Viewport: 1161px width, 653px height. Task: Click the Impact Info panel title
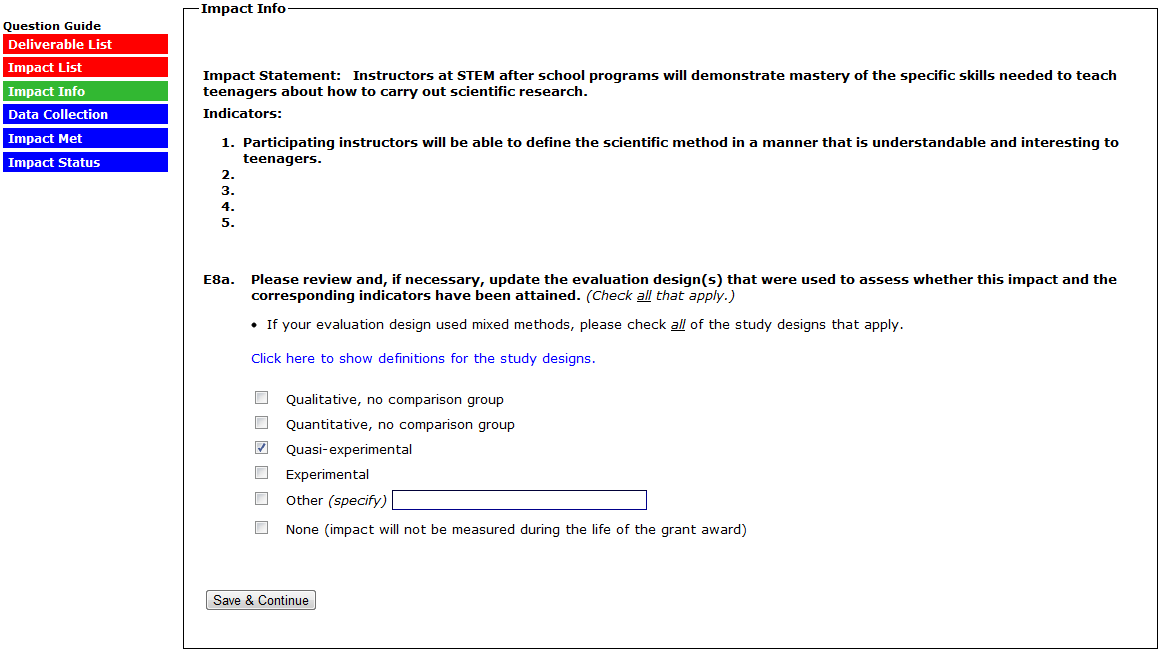(x=243, y=9)
